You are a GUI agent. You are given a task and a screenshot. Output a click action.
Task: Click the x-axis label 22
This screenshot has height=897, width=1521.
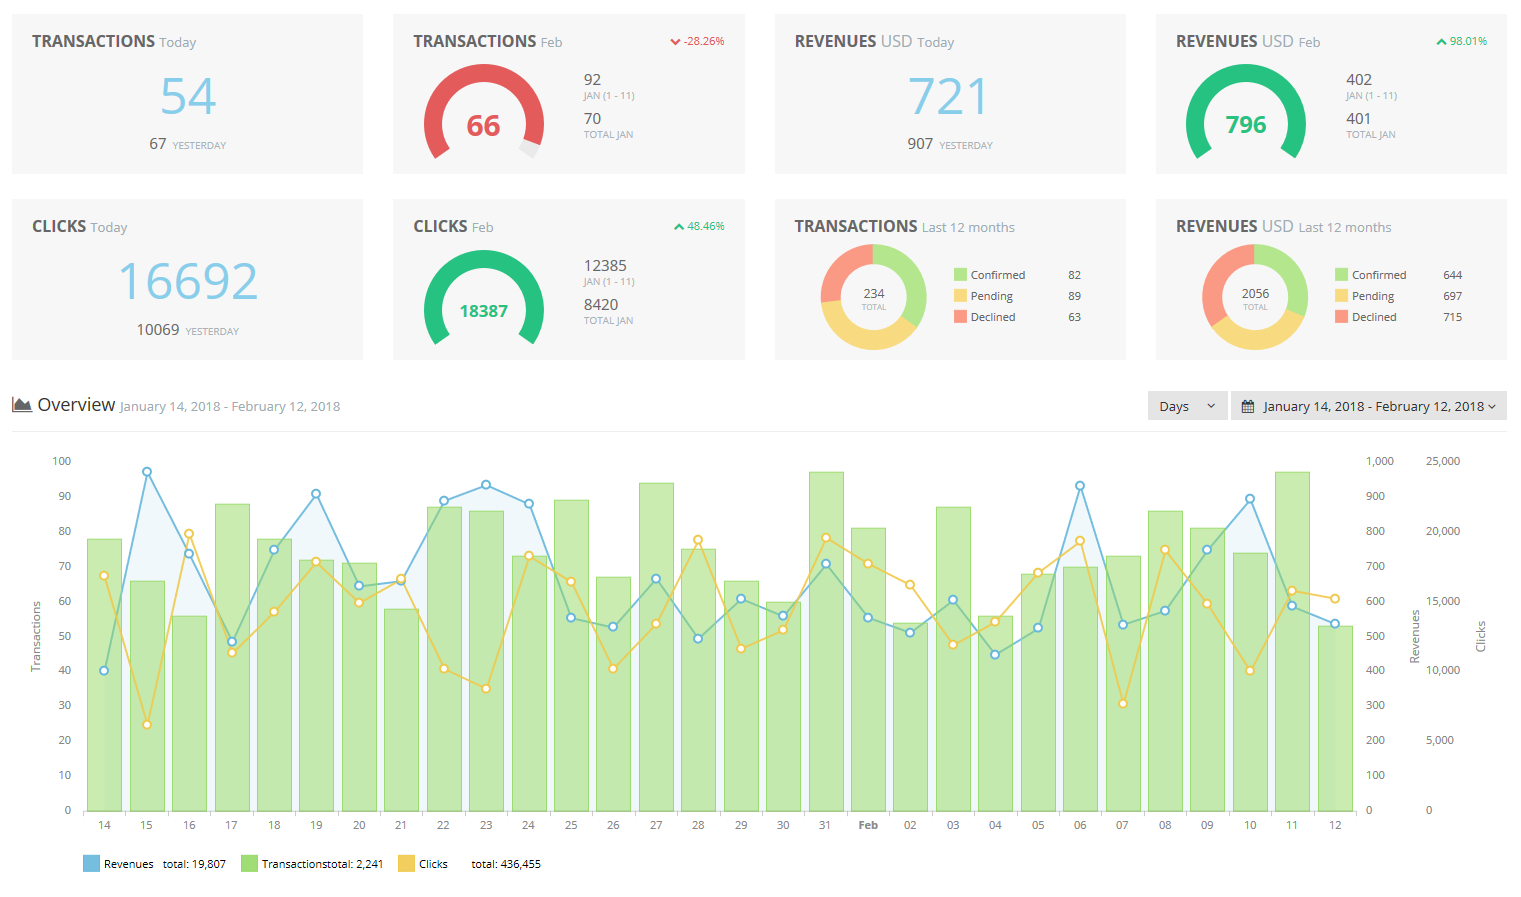[443, 825]
